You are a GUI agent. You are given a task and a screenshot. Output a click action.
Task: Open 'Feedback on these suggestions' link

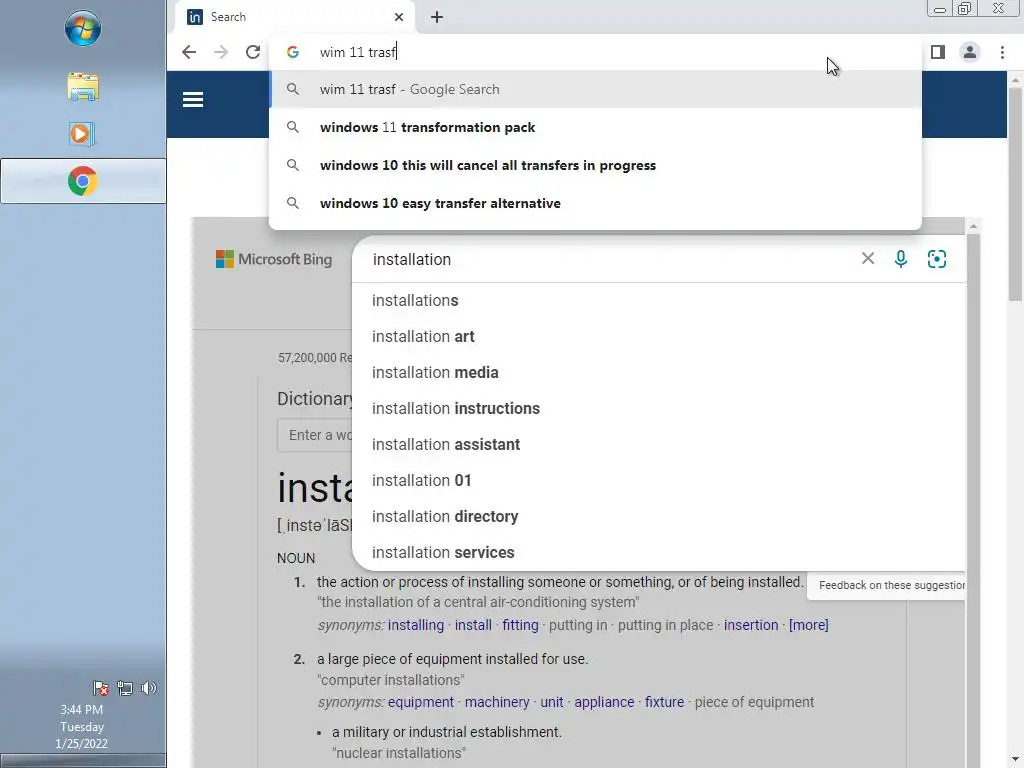(x=891, y=585)
